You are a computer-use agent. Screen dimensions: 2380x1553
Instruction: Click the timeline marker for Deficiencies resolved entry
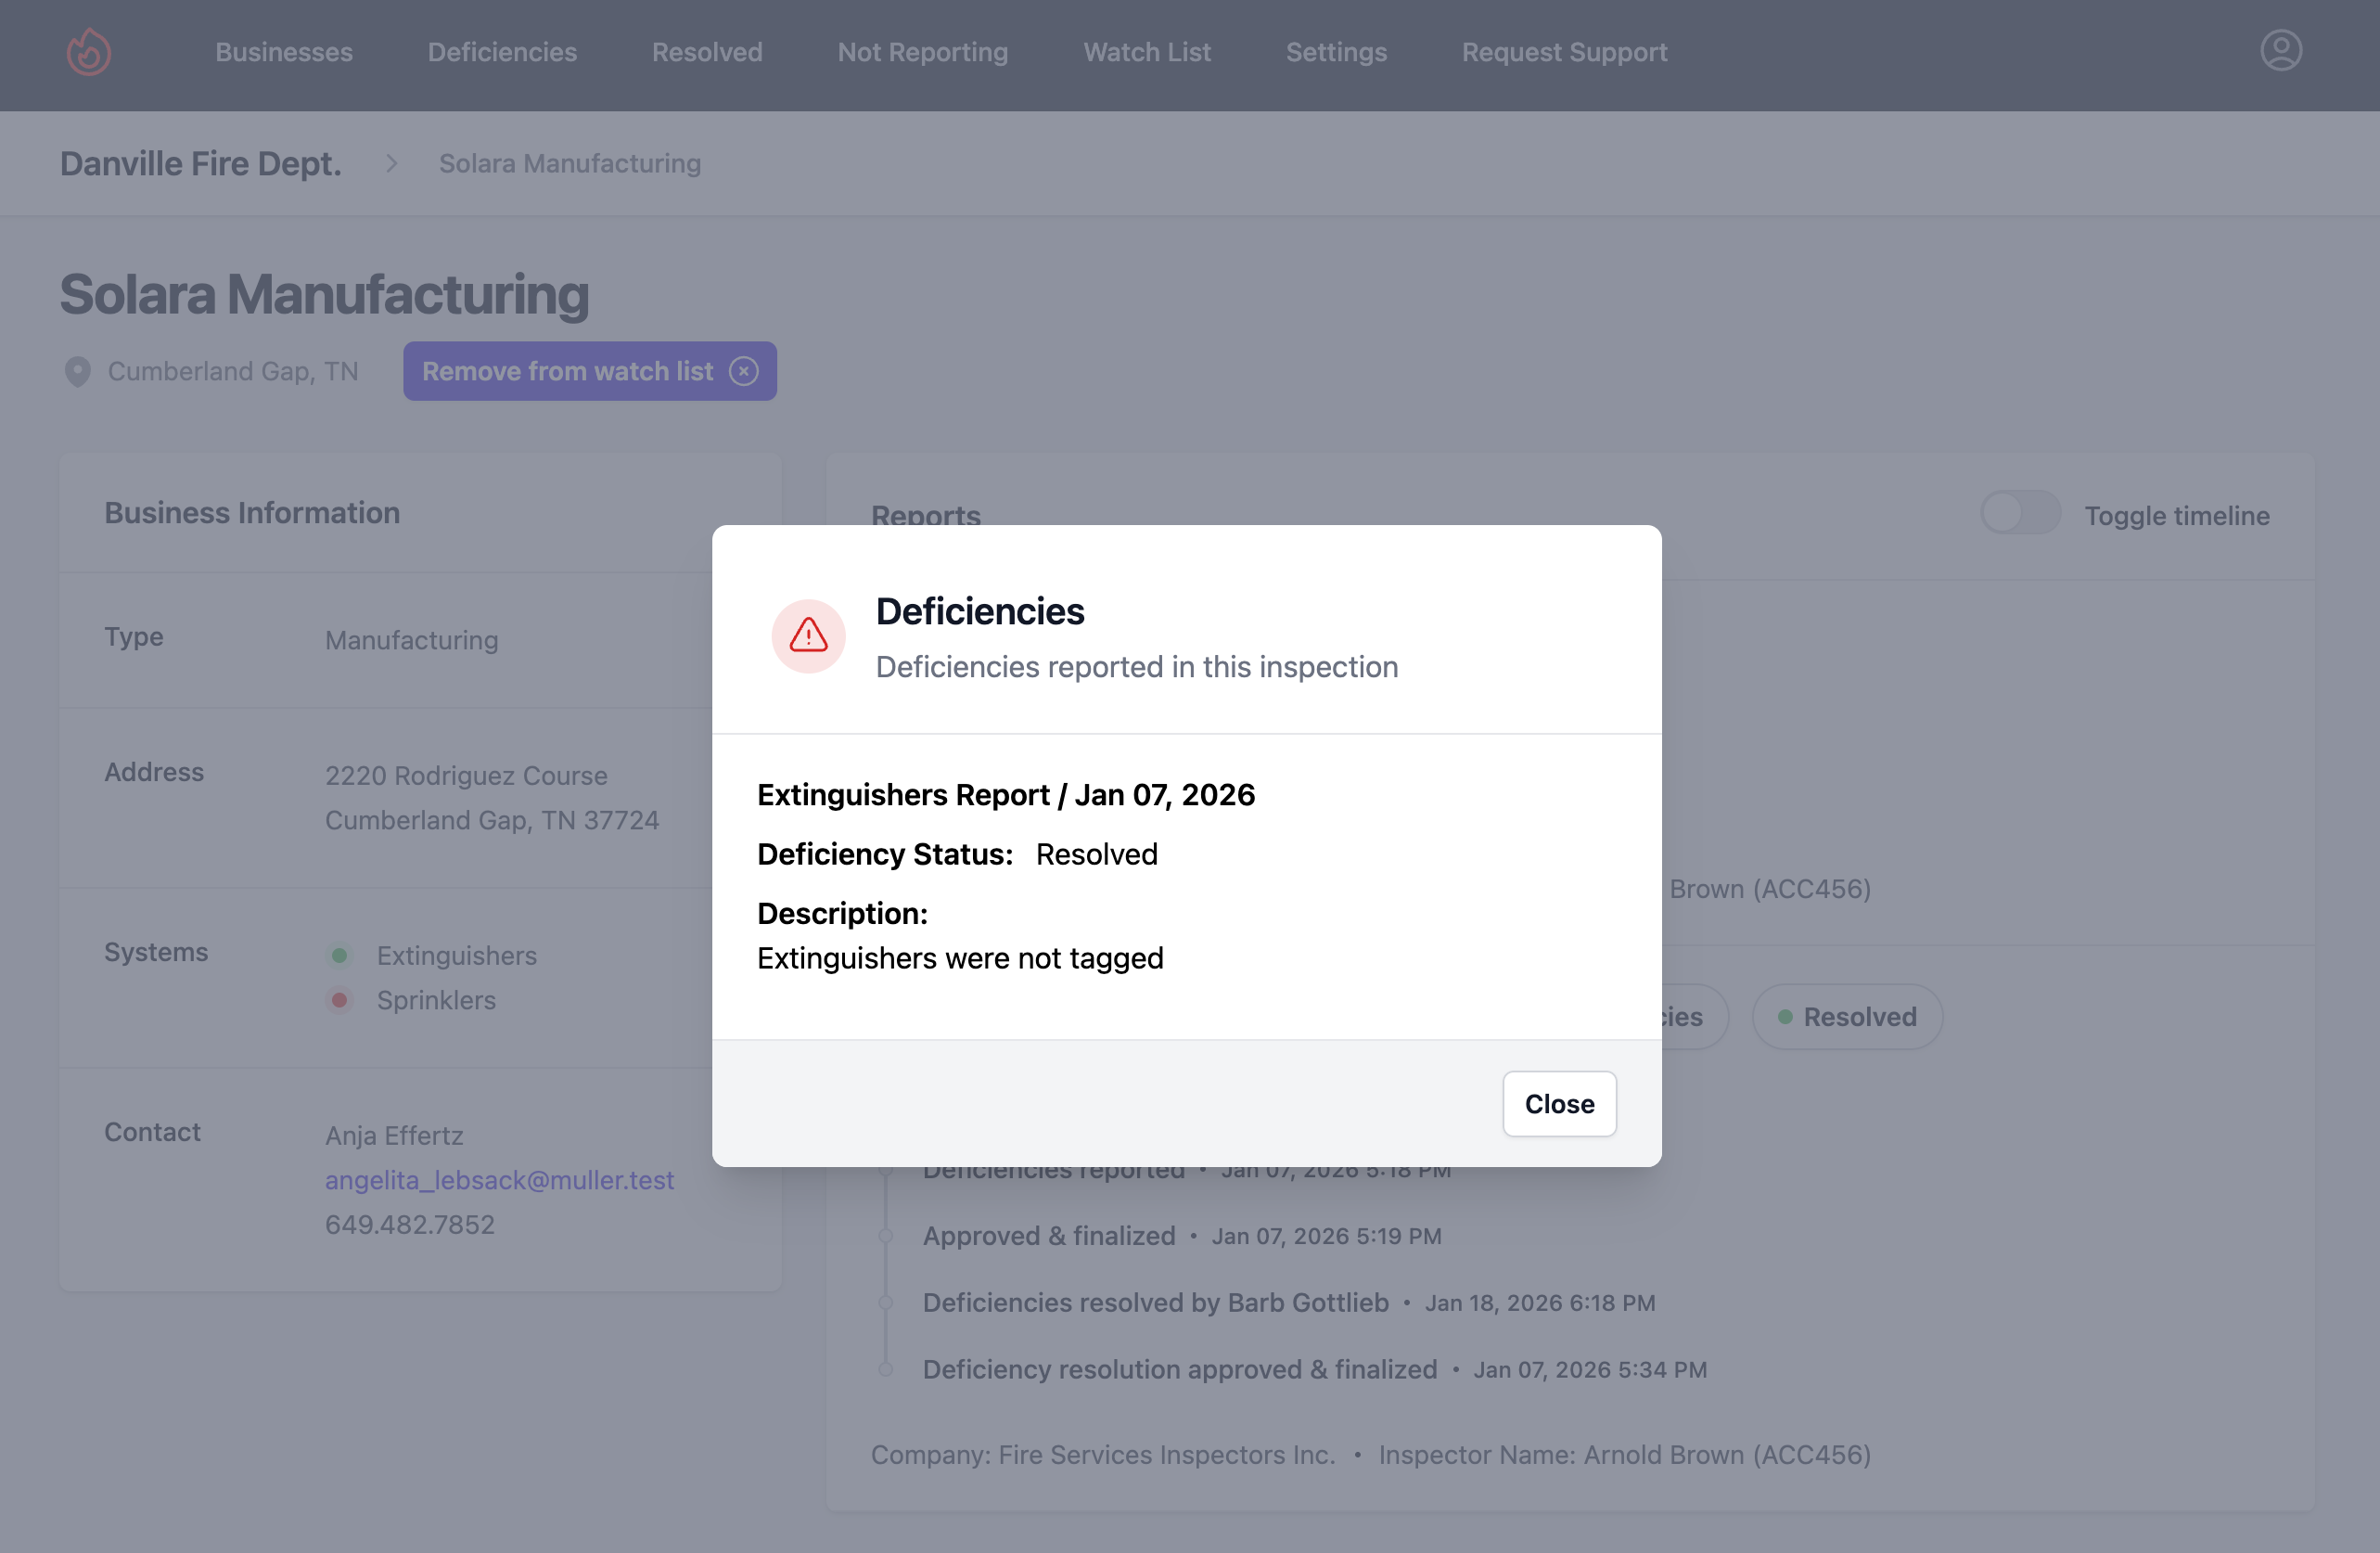click(x=886, y=1302)
